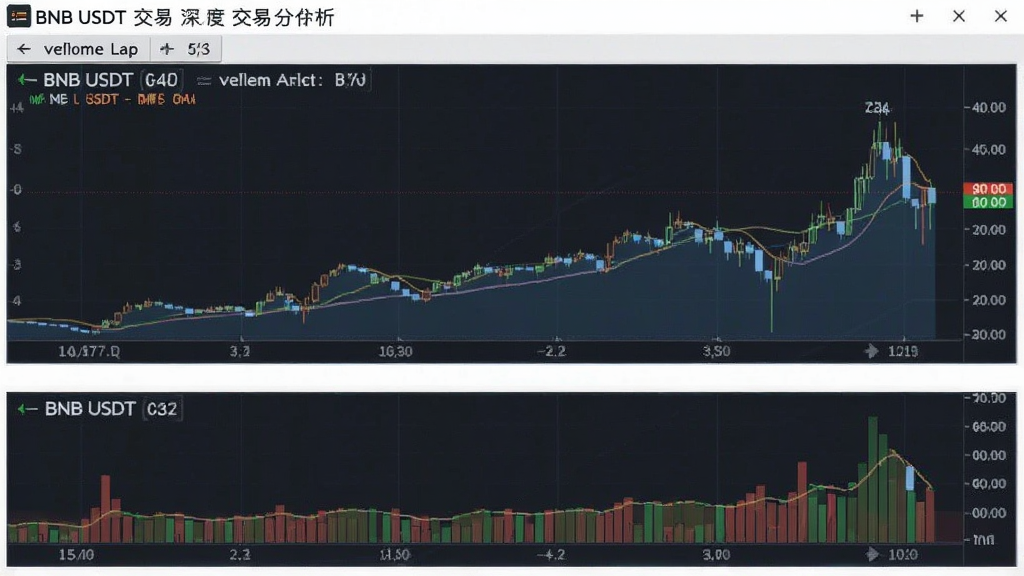Screen dimensions: 1024x576
Task: Click the app icon beside the BNB USDT title
Action: (18, 16)
